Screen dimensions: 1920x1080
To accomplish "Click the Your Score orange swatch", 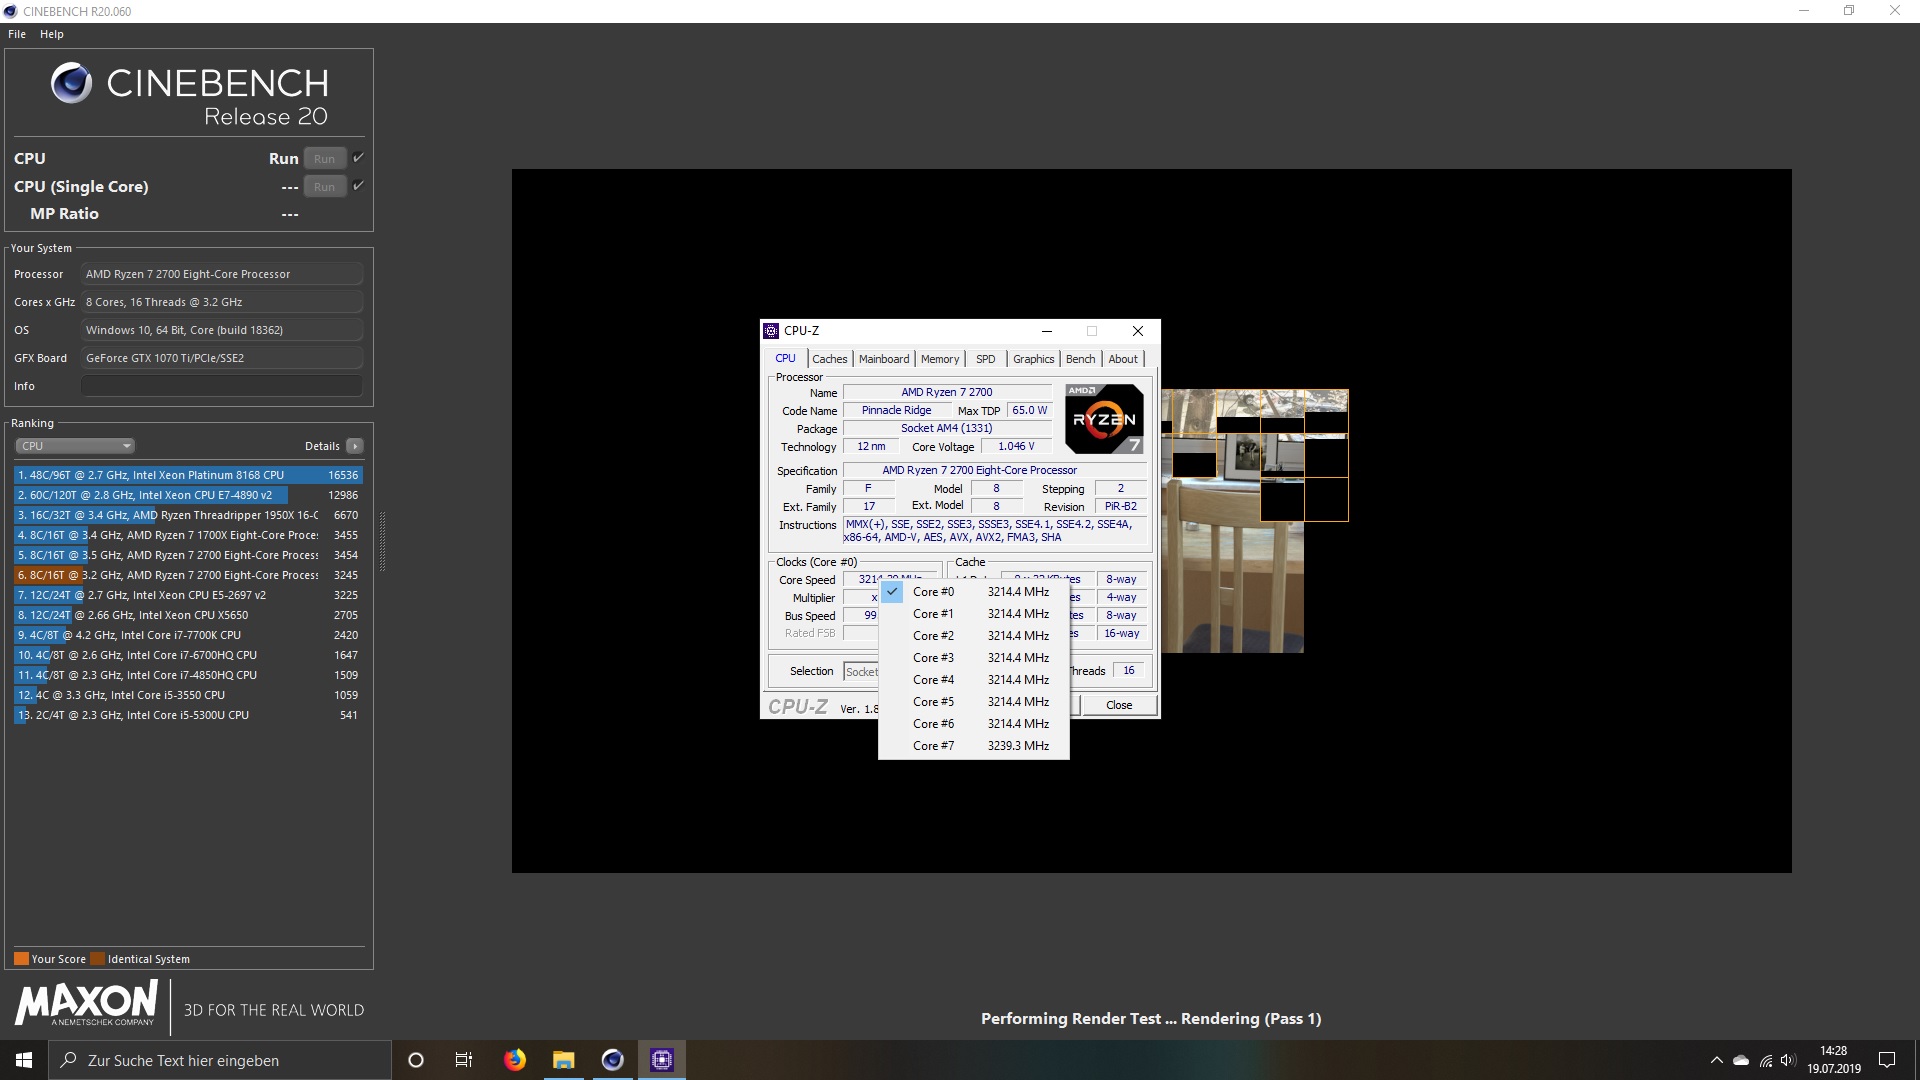I will pos(21,959).
